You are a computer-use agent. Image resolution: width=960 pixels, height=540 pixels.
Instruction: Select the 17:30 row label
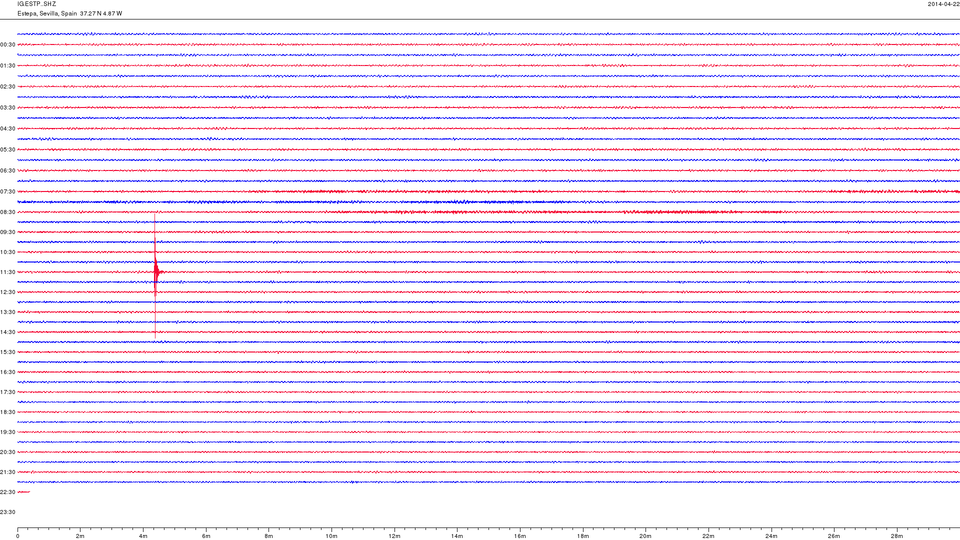8,392
